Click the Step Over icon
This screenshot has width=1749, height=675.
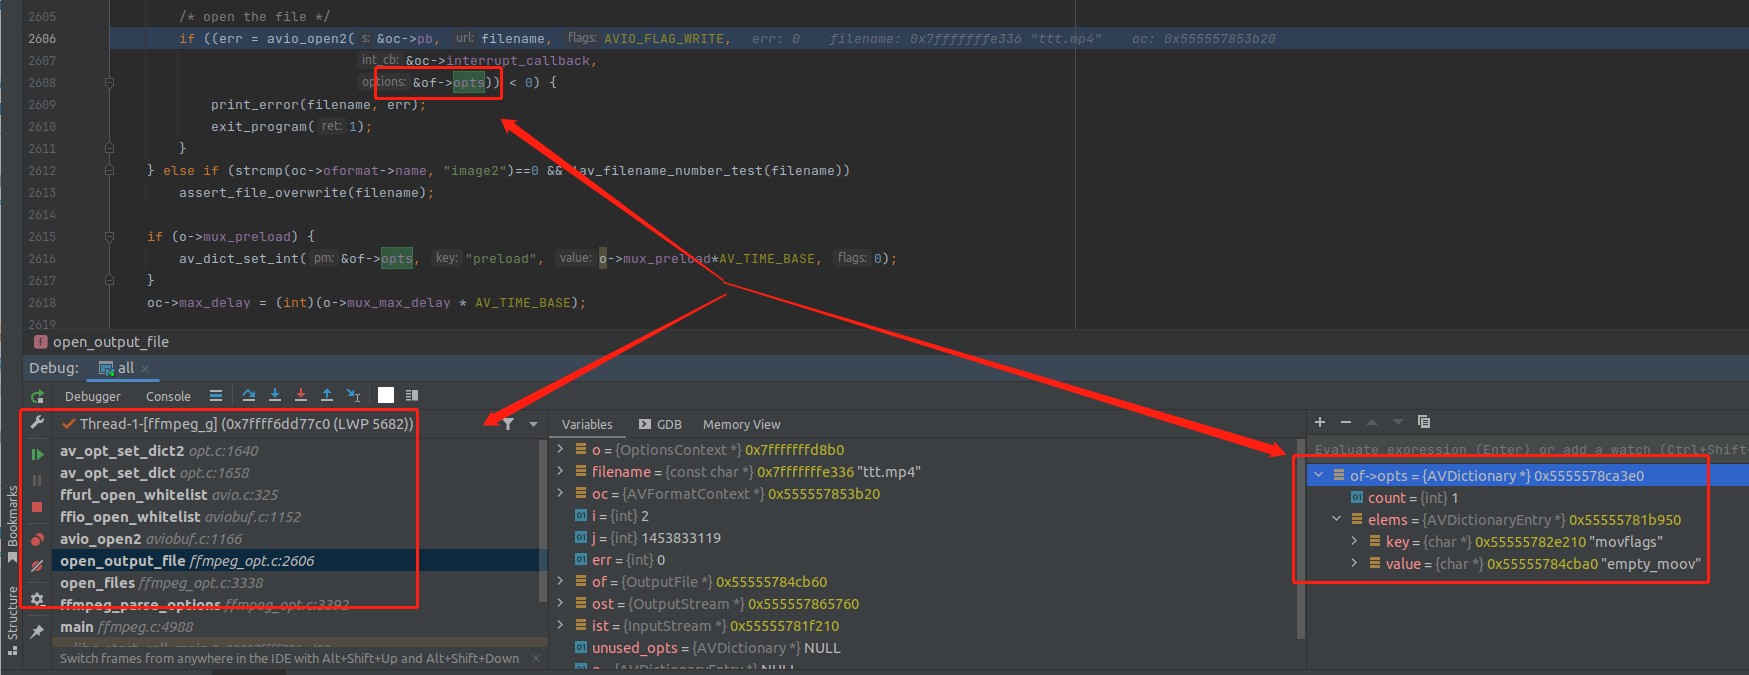tap(249, 396)
